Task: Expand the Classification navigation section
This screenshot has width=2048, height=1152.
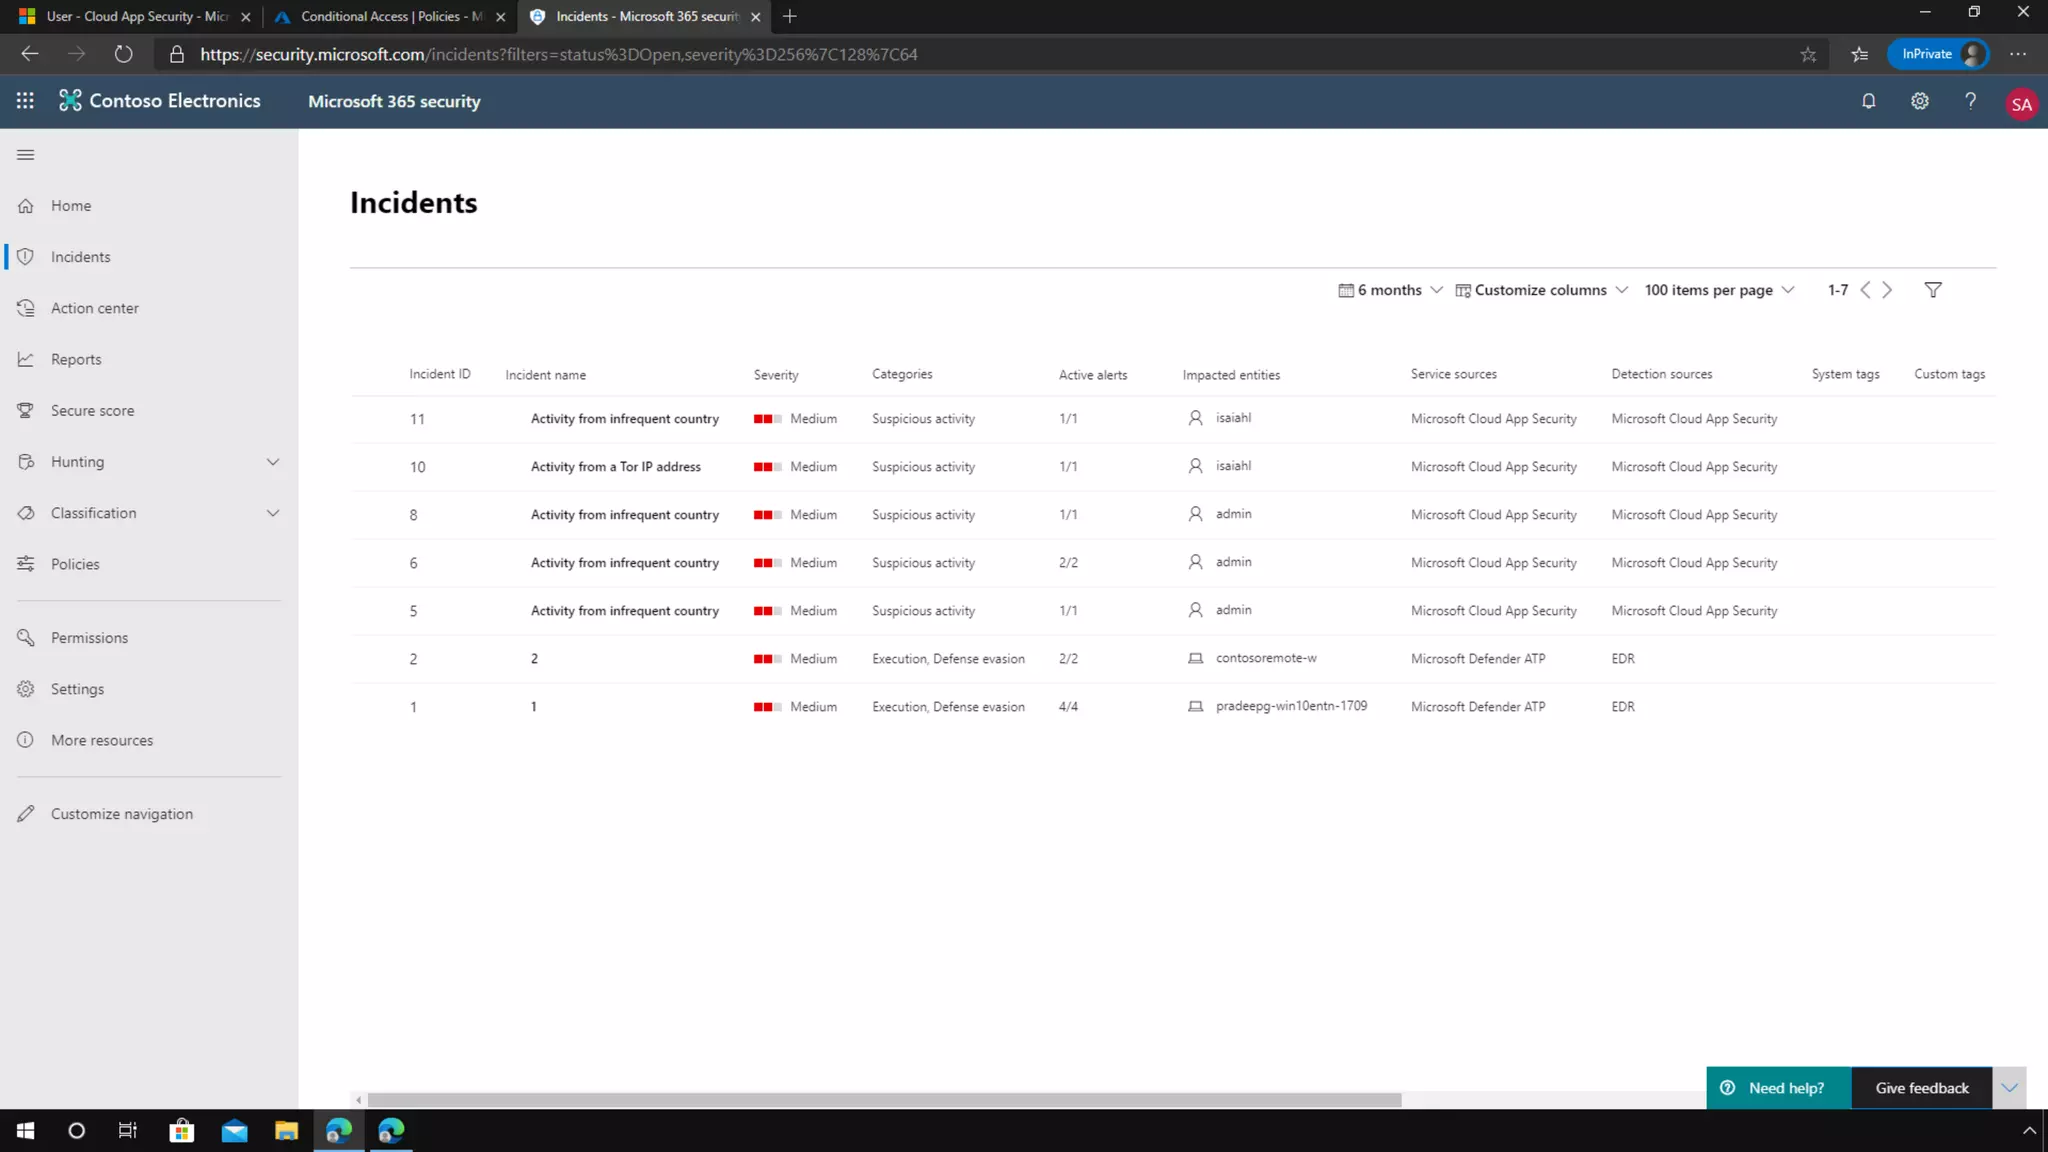Action: pyautogui.click(x=272, y=513)
